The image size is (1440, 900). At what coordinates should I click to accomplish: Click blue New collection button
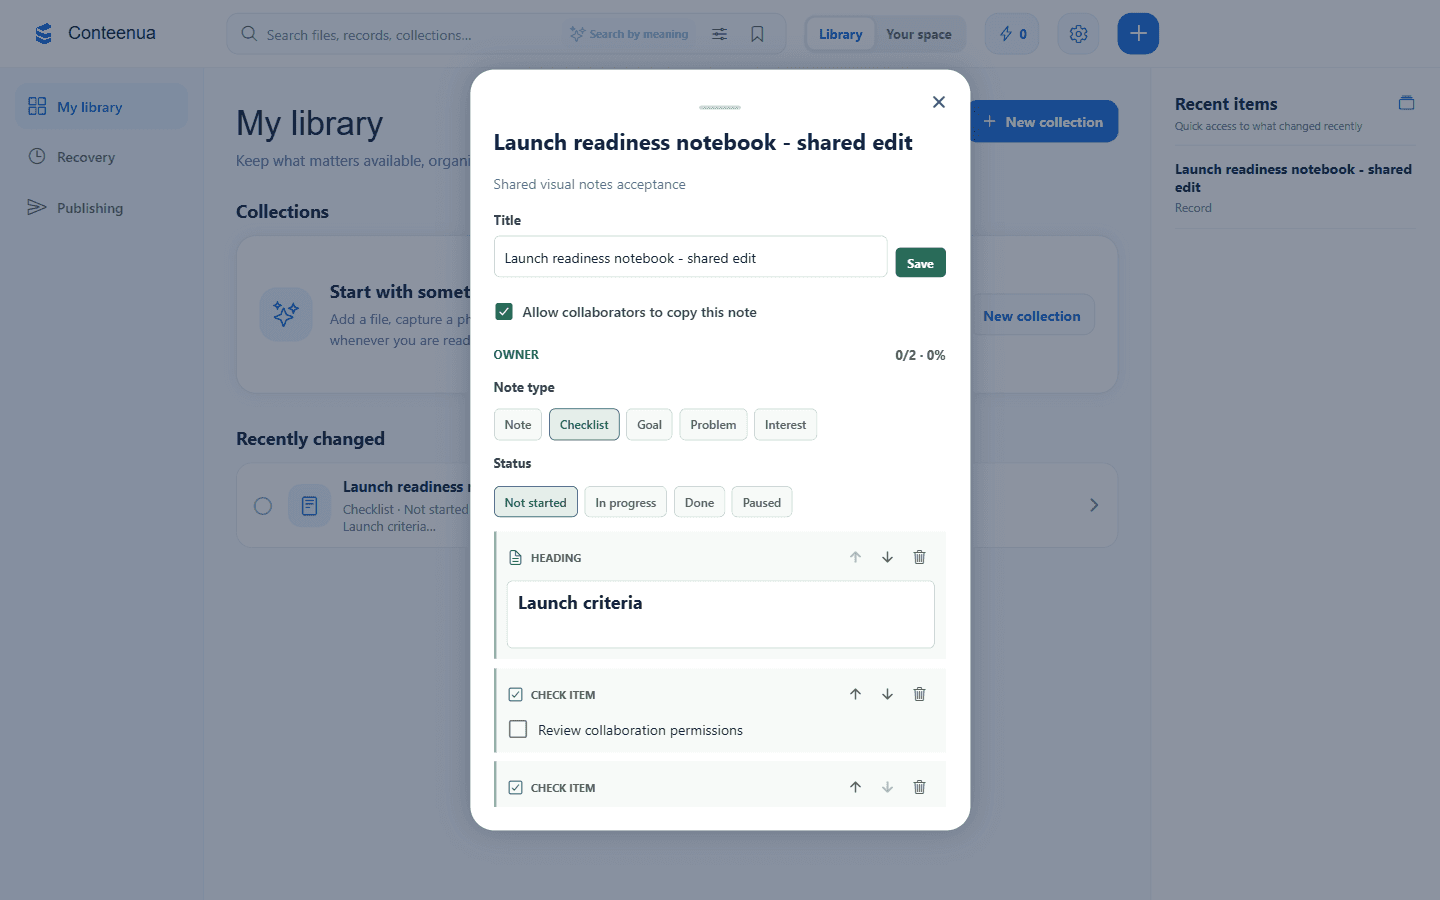[x=1043, y=121]
